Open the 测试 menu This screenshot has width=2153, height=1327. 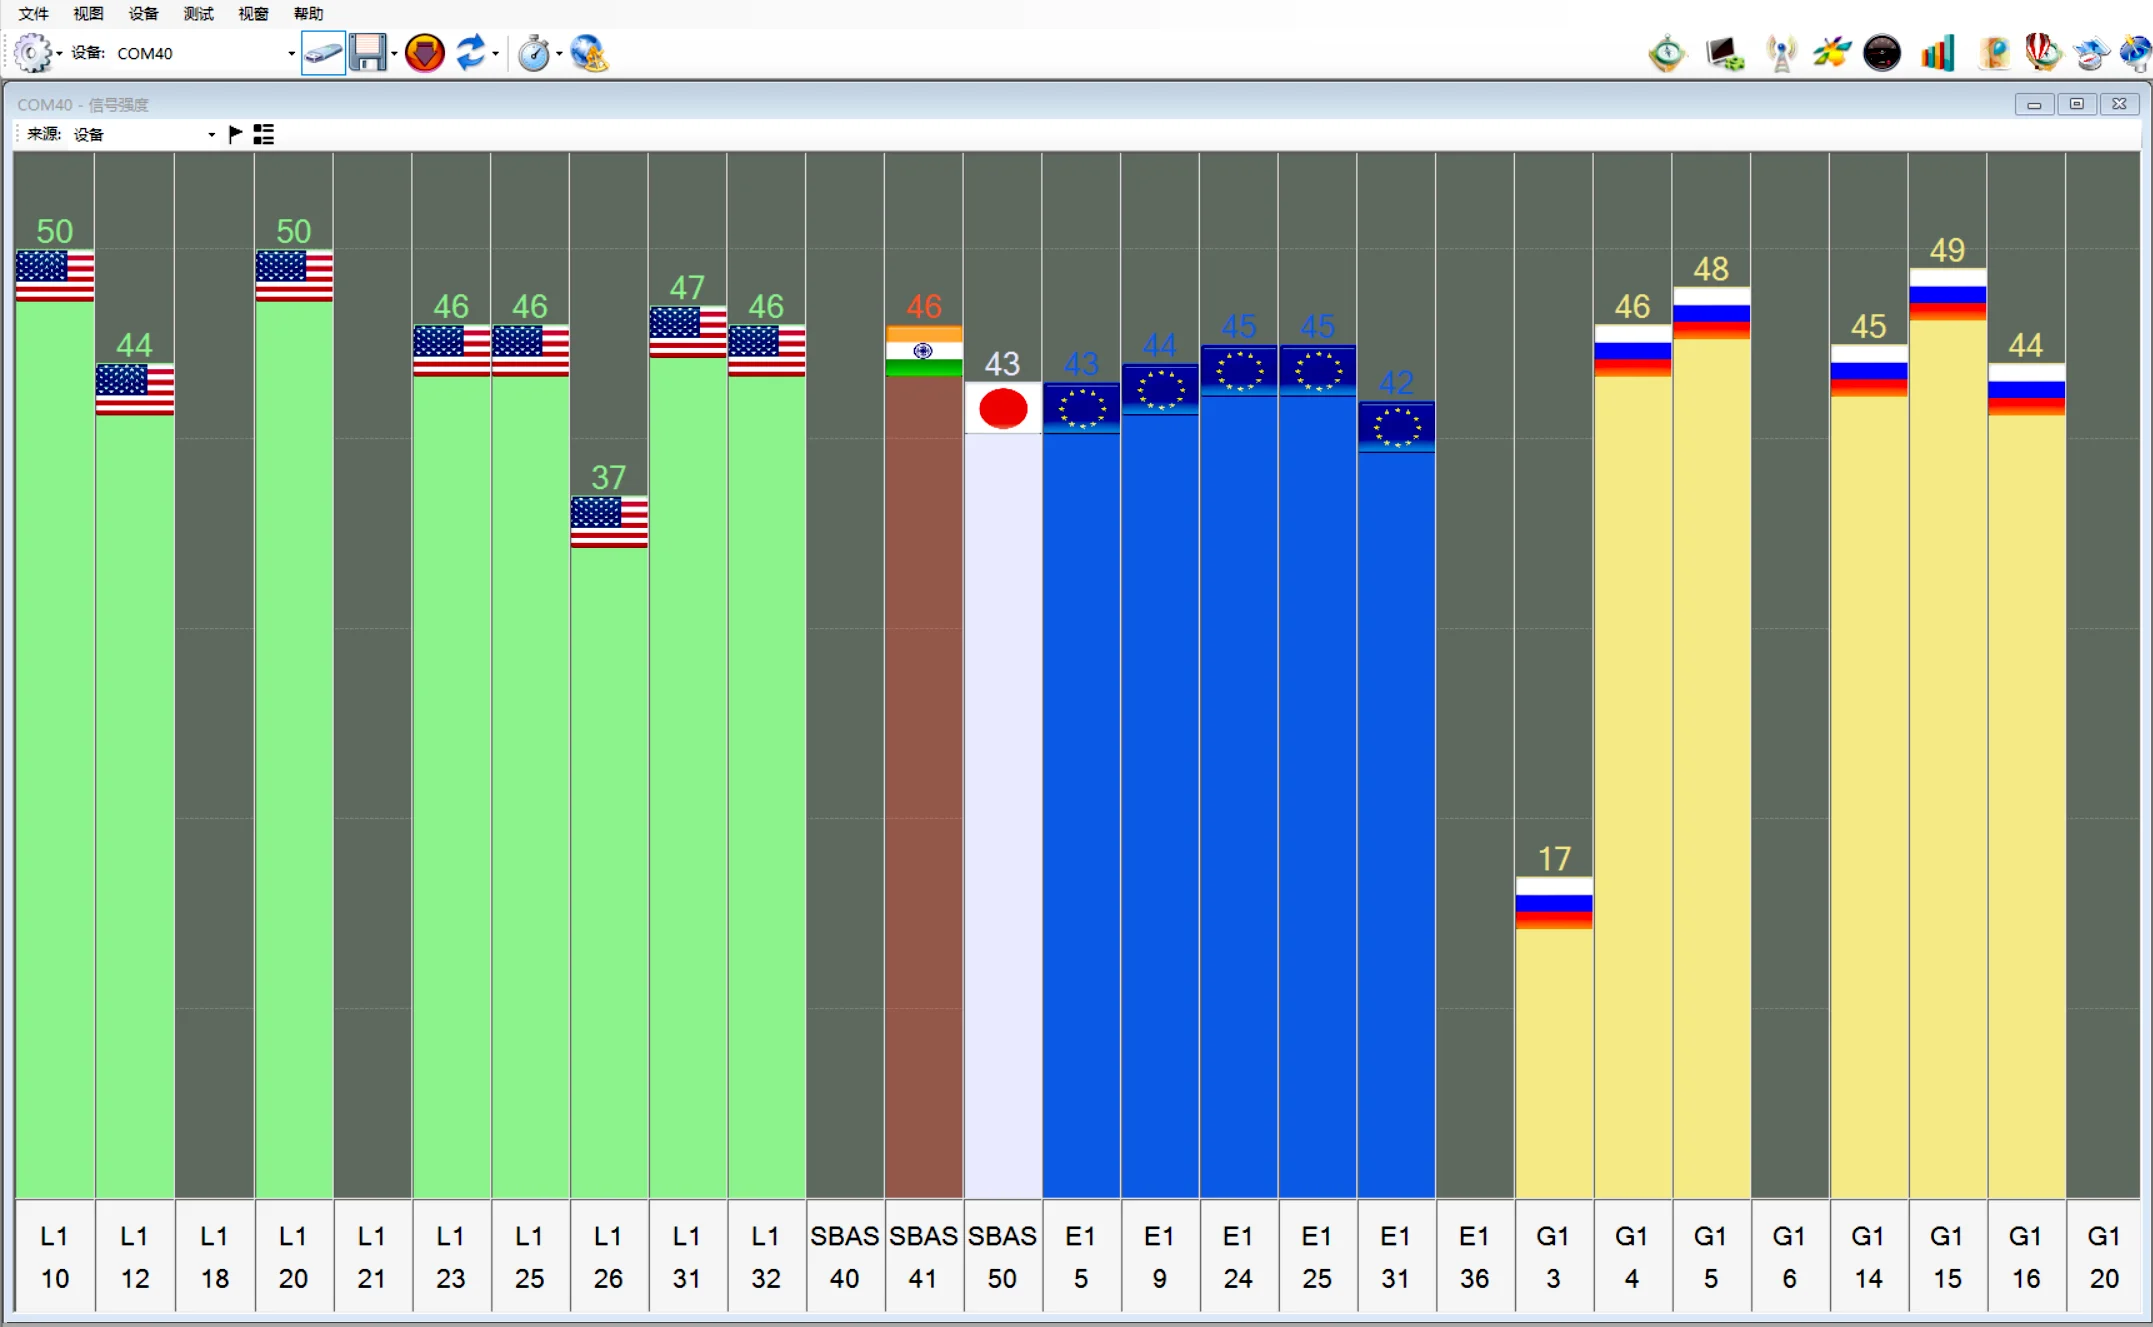pyautogui.click(x=198, y=13)
